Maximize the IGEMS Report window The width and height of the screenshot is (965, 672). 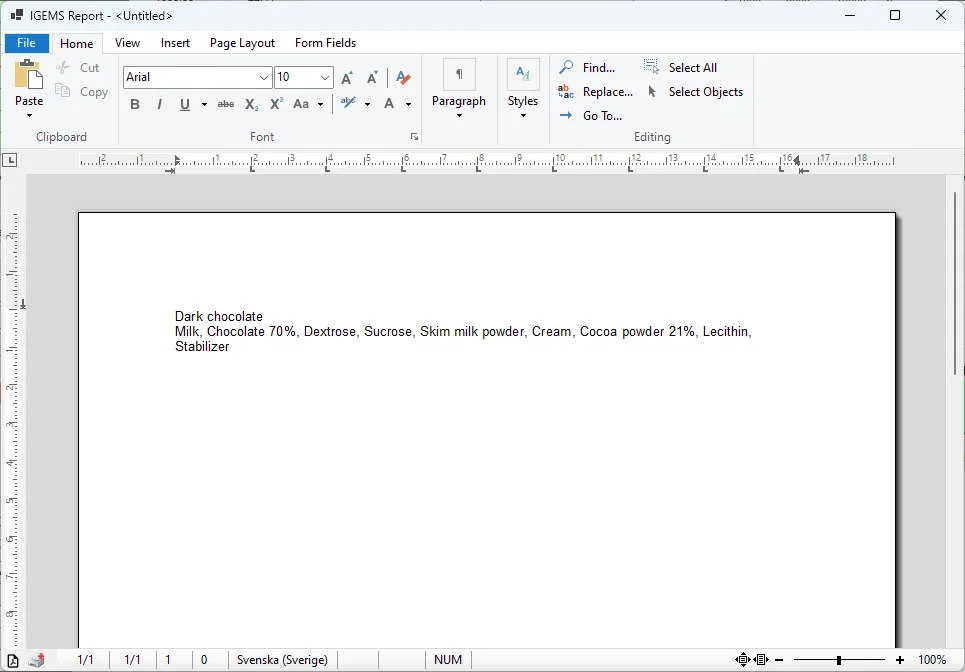[x=895, y=15]
